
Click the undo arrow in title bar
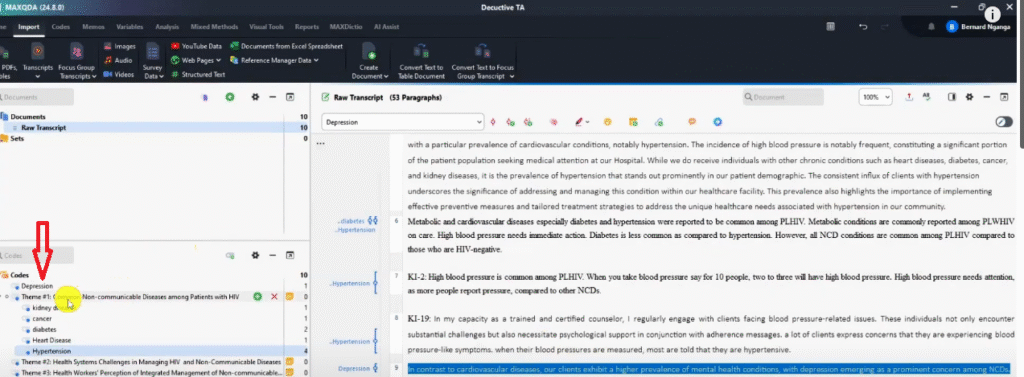[x=864, y=27]
